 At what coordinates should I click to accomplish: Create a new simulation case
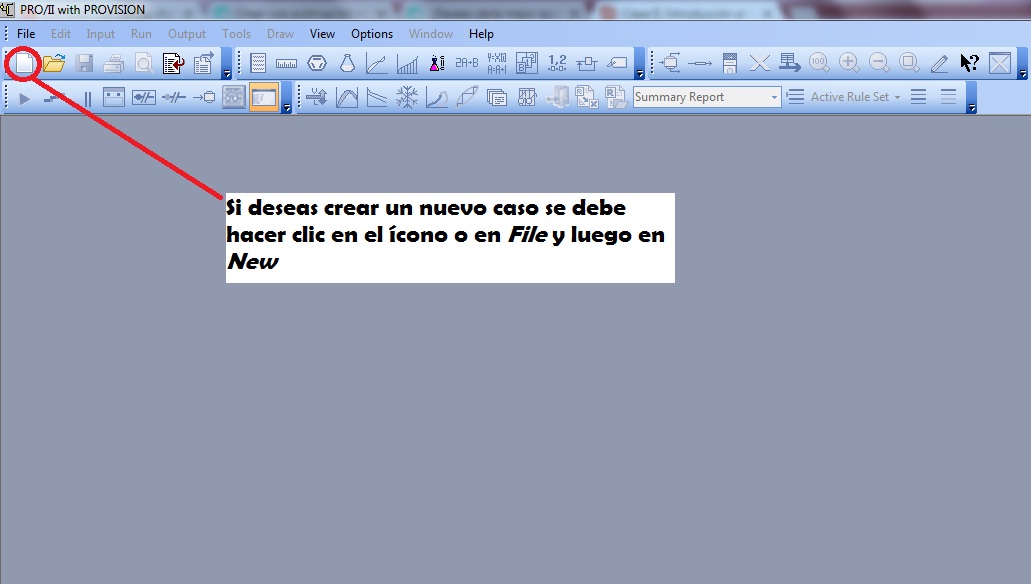(22, 63)
